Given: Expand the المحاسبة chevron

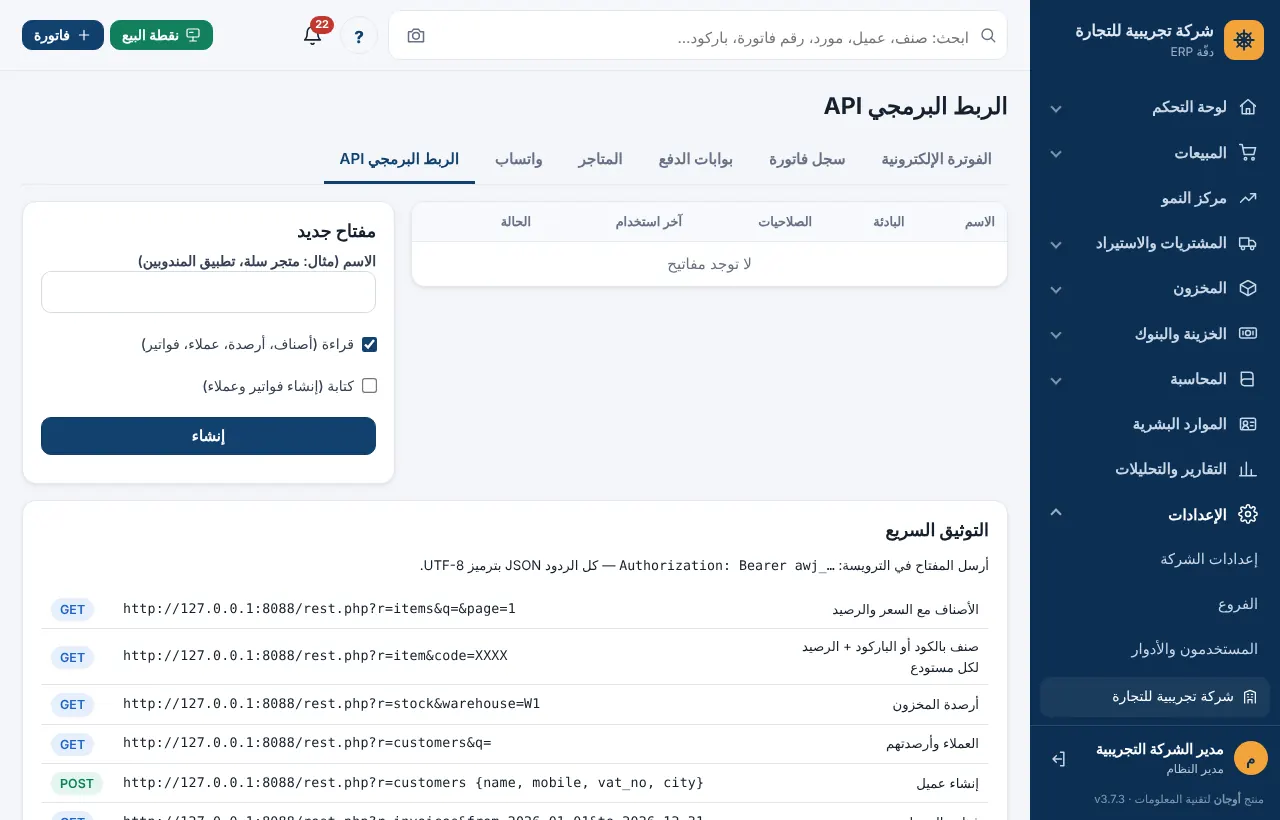Looking at the screenshot, I should point(1056,380).
